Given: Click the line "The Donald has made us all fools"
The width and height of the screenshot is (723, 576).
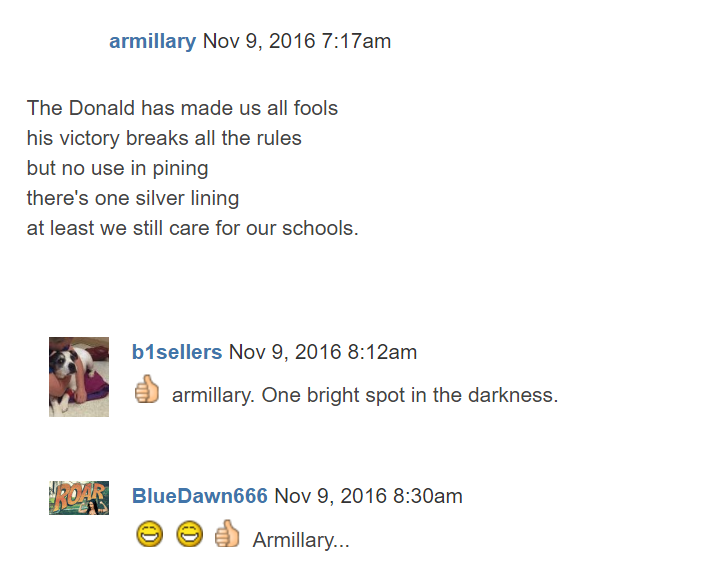Looking at the screenshot, I should point(183,108).
